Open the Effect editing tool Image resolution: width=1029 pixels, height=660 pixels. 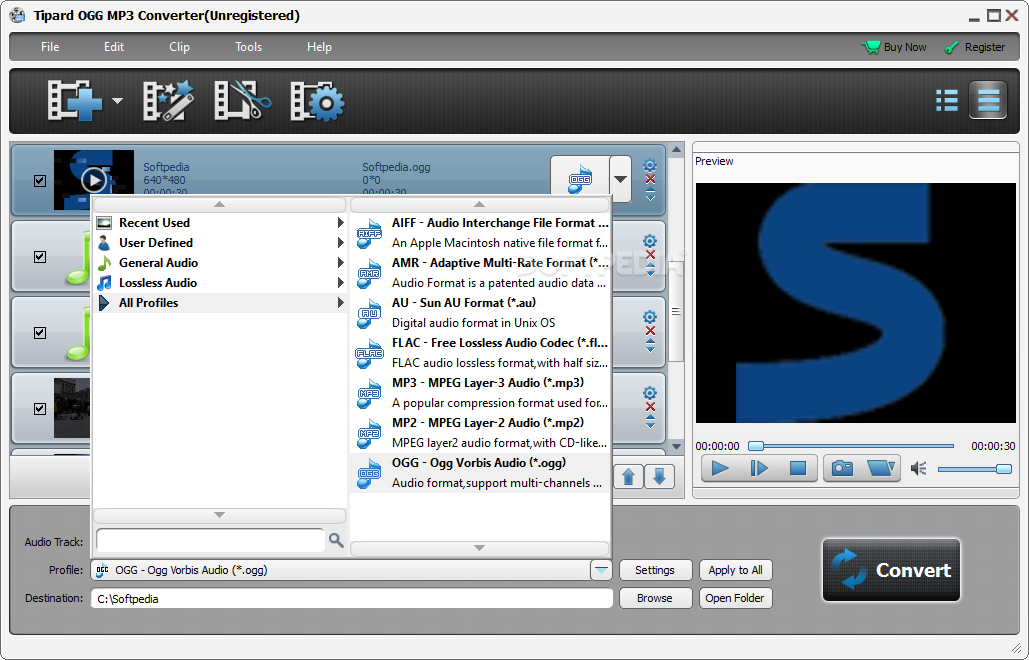[168, 100]
